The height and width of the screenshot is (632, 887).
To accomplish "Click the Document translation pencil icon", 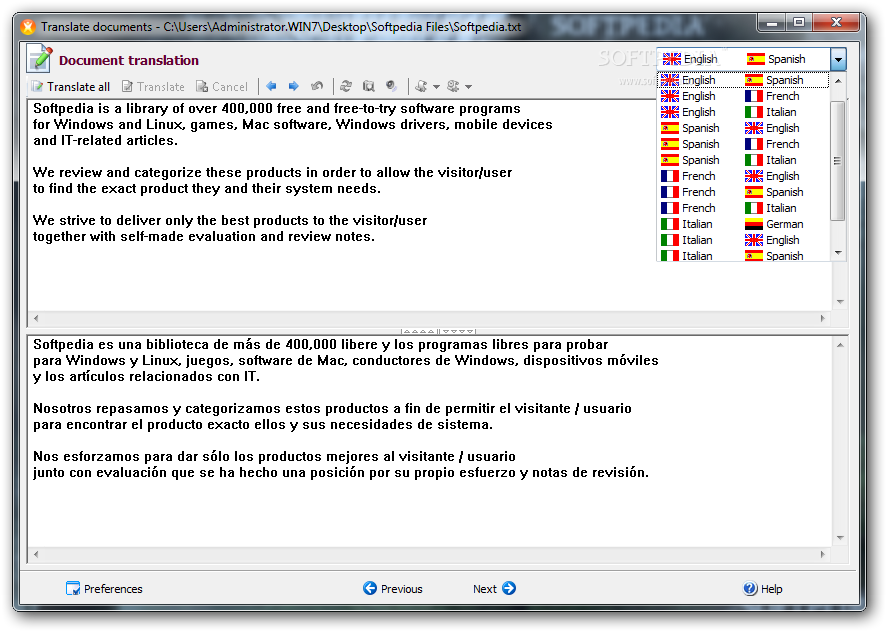I will click(40, 58).
